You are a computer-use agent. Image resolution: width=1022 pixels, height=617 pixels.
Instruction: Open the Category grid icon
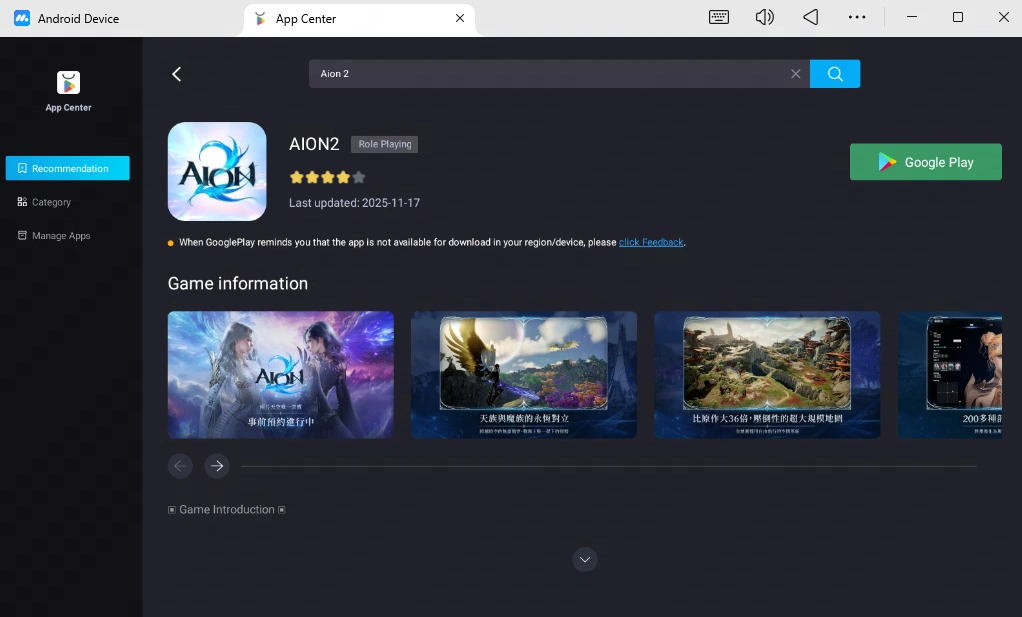[x=22, y=201]
